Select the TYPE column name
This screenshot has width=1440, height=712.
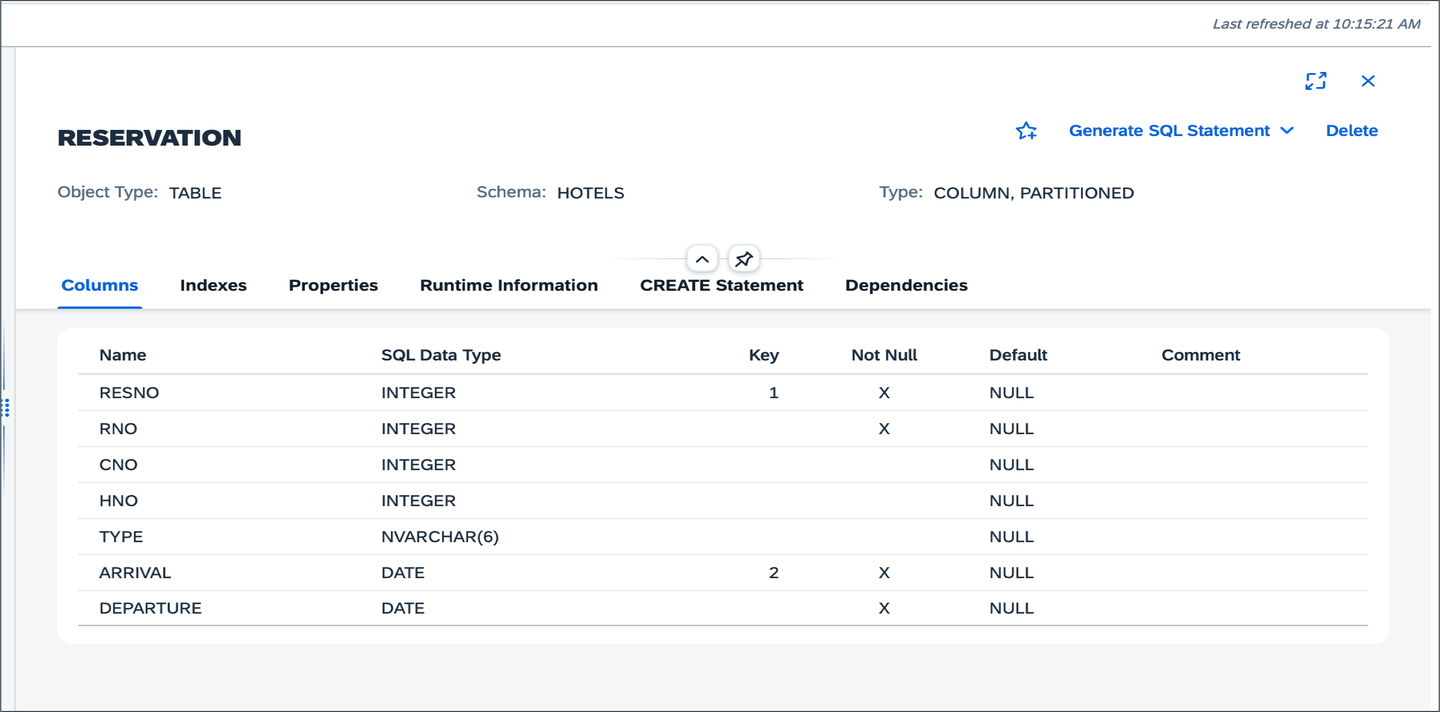[x=121, y=537]
